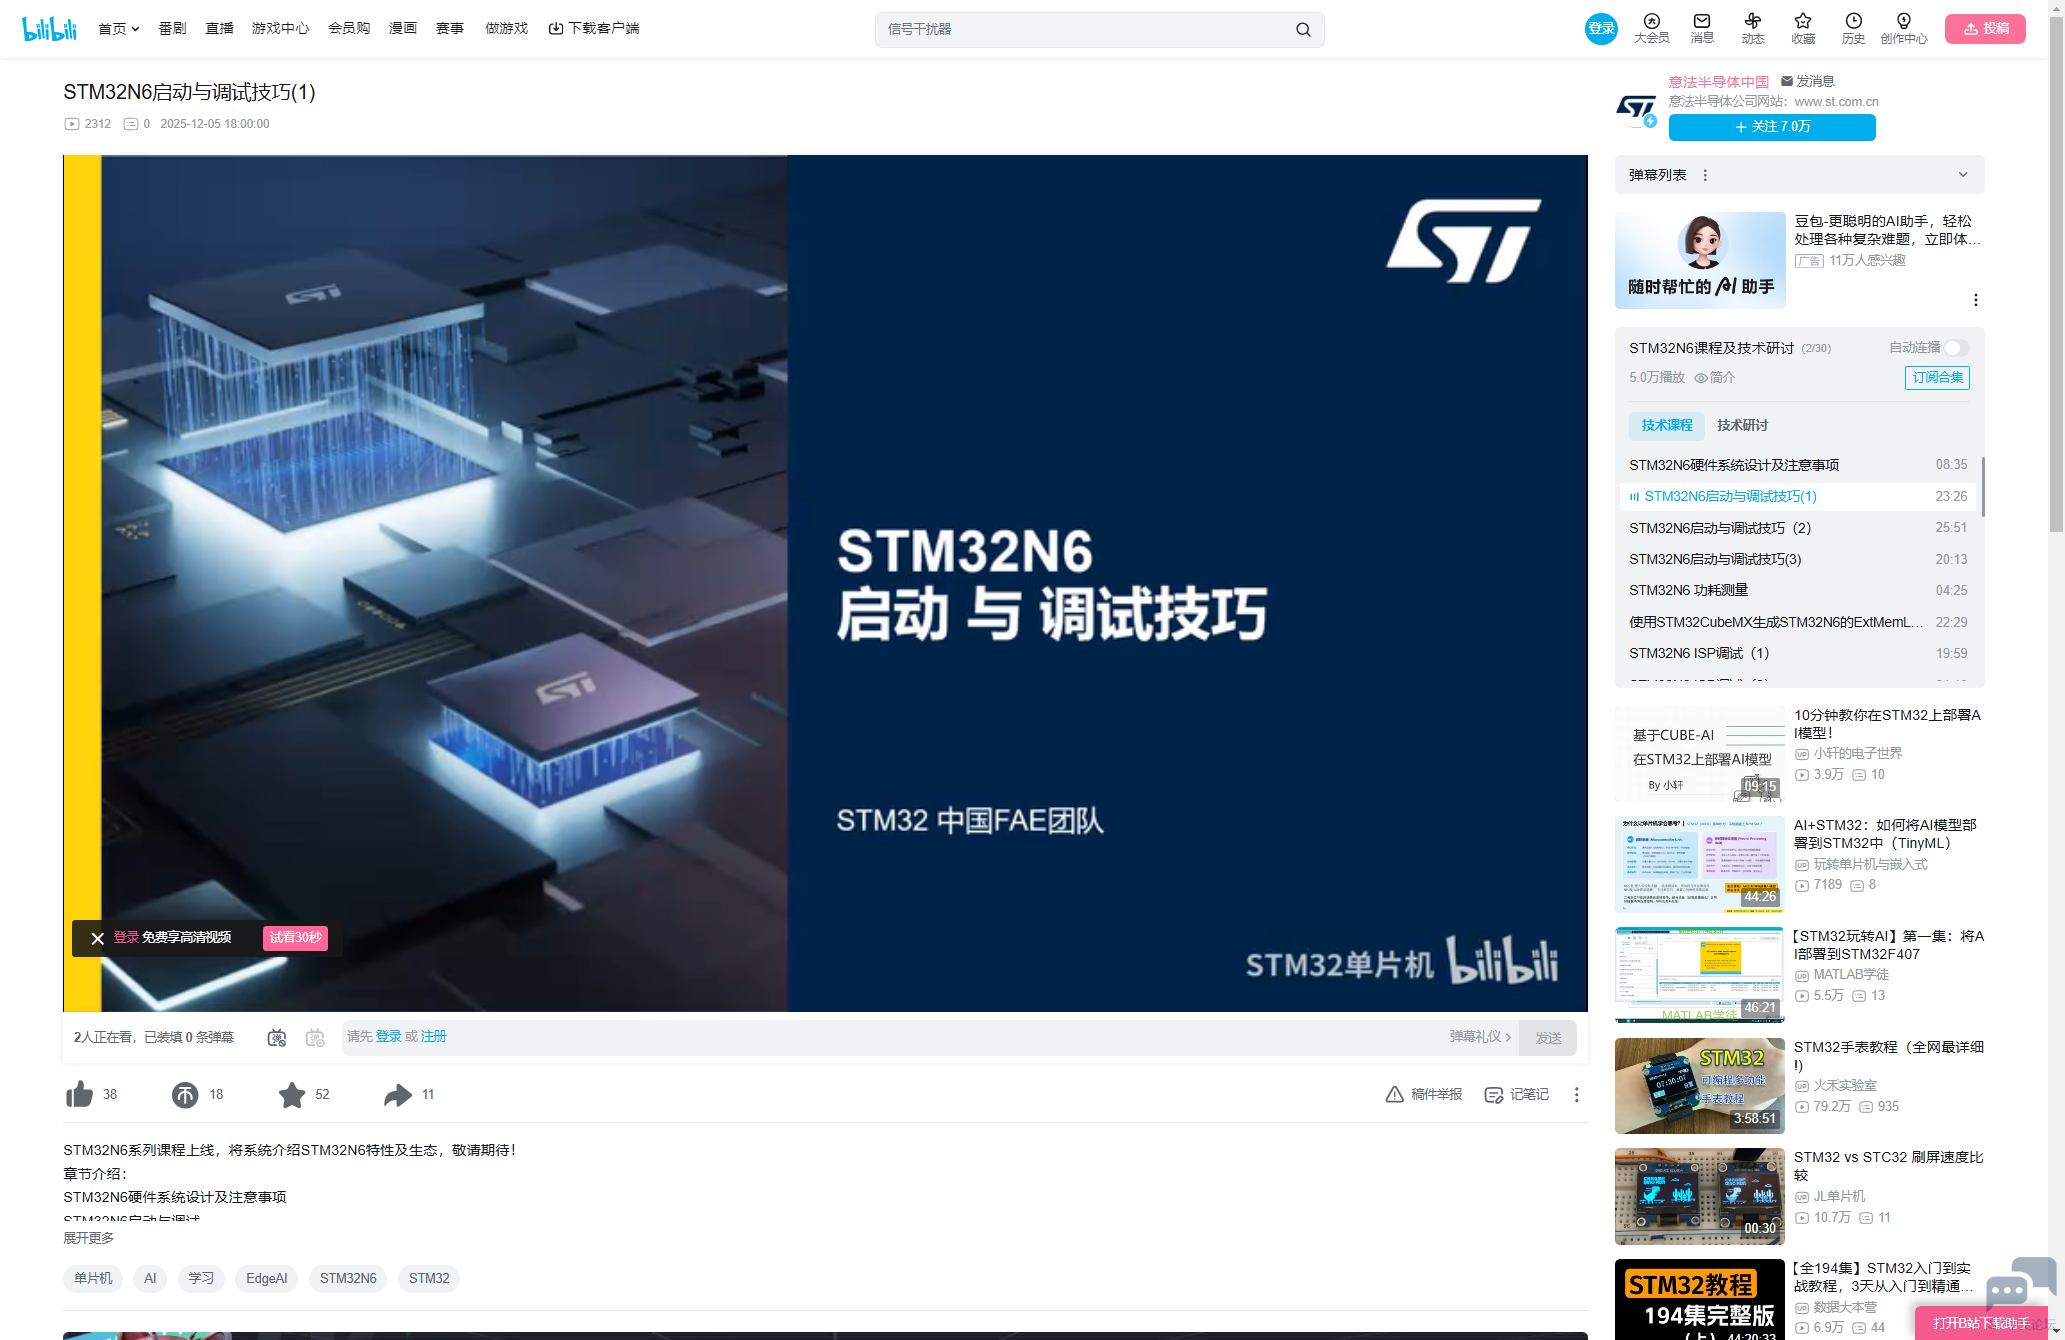The image size is (2065, 1340).
Task: Open the danmaku settings icon
Action: [x=315, y=1038]
